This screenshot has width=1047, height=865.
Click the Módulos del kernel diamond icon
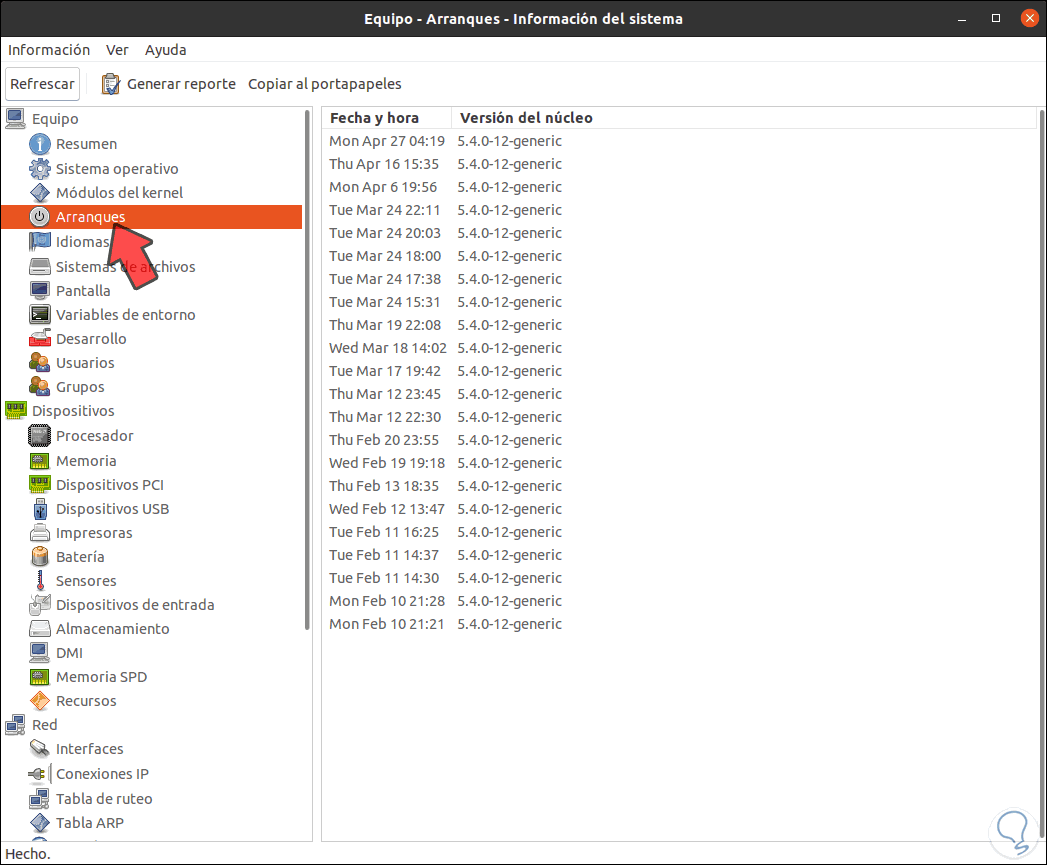coord(40,193)
